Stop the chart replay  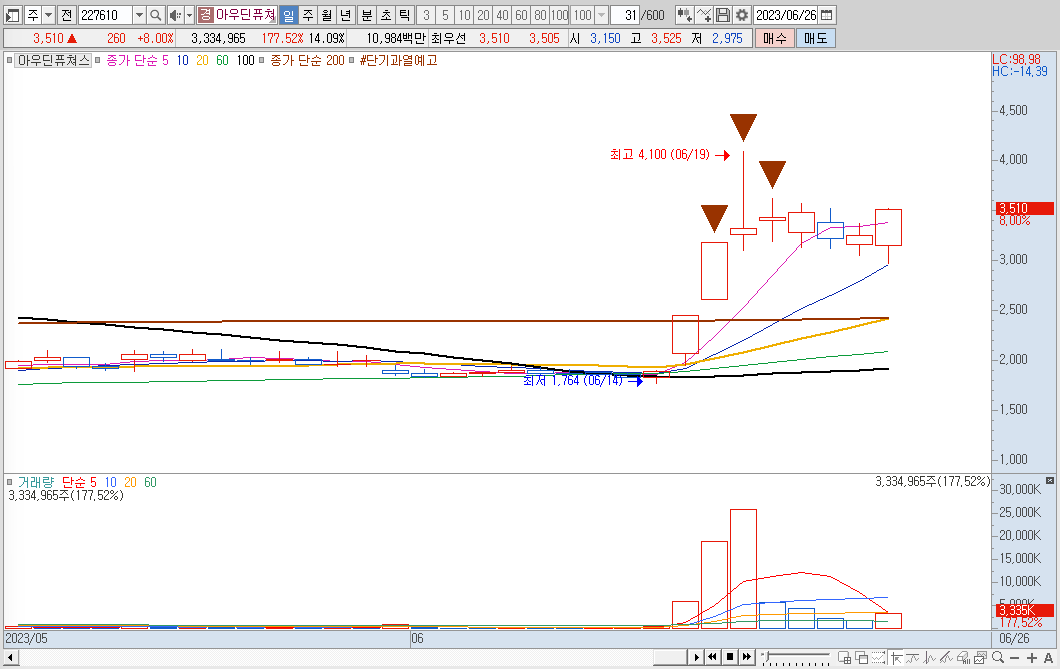pos(730,657)
